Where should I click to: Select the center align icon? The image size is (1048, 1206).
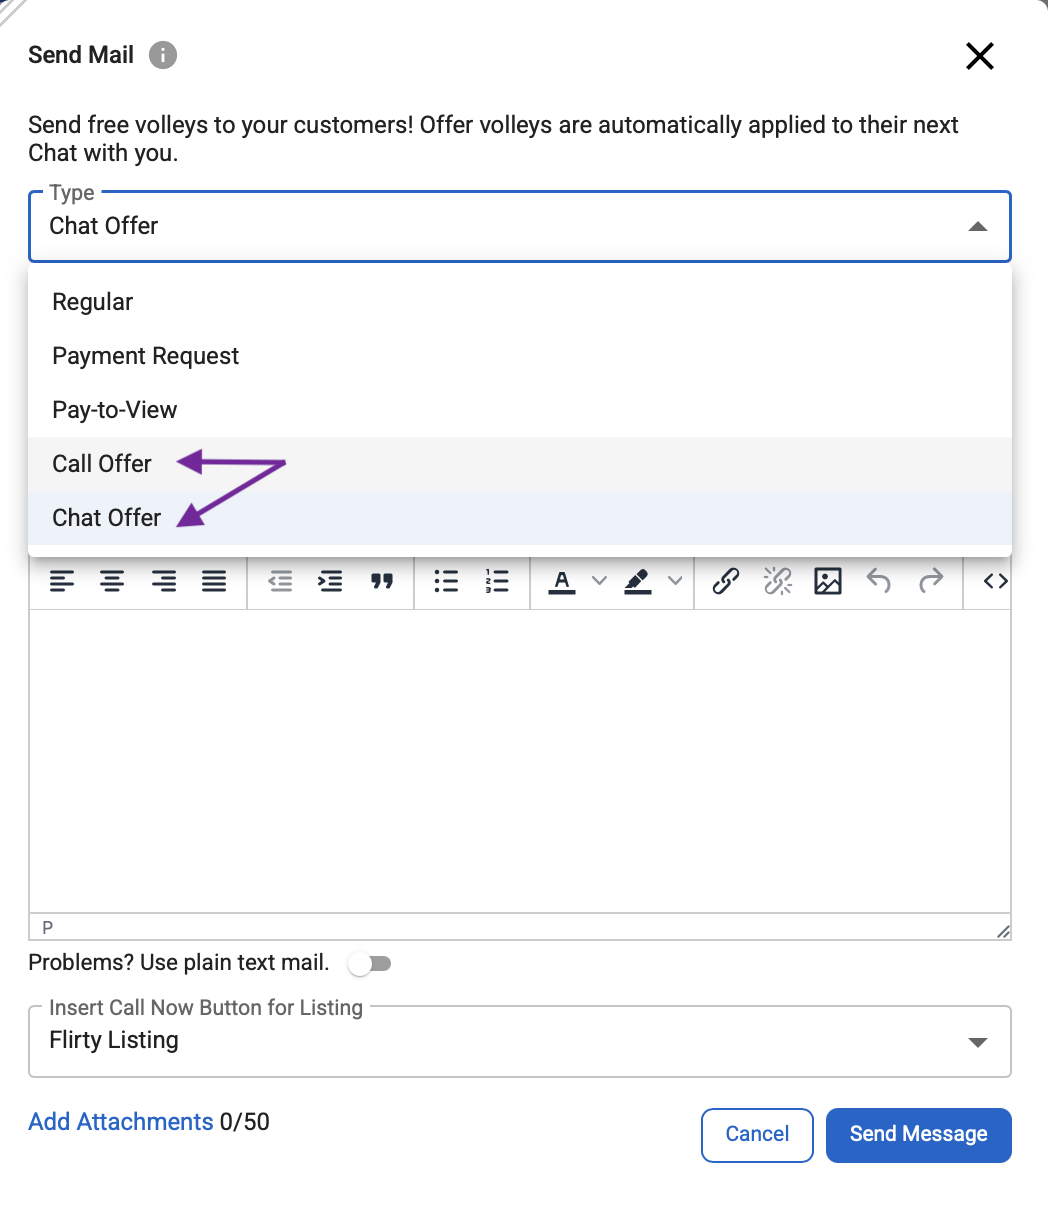(x=112, y=581)
